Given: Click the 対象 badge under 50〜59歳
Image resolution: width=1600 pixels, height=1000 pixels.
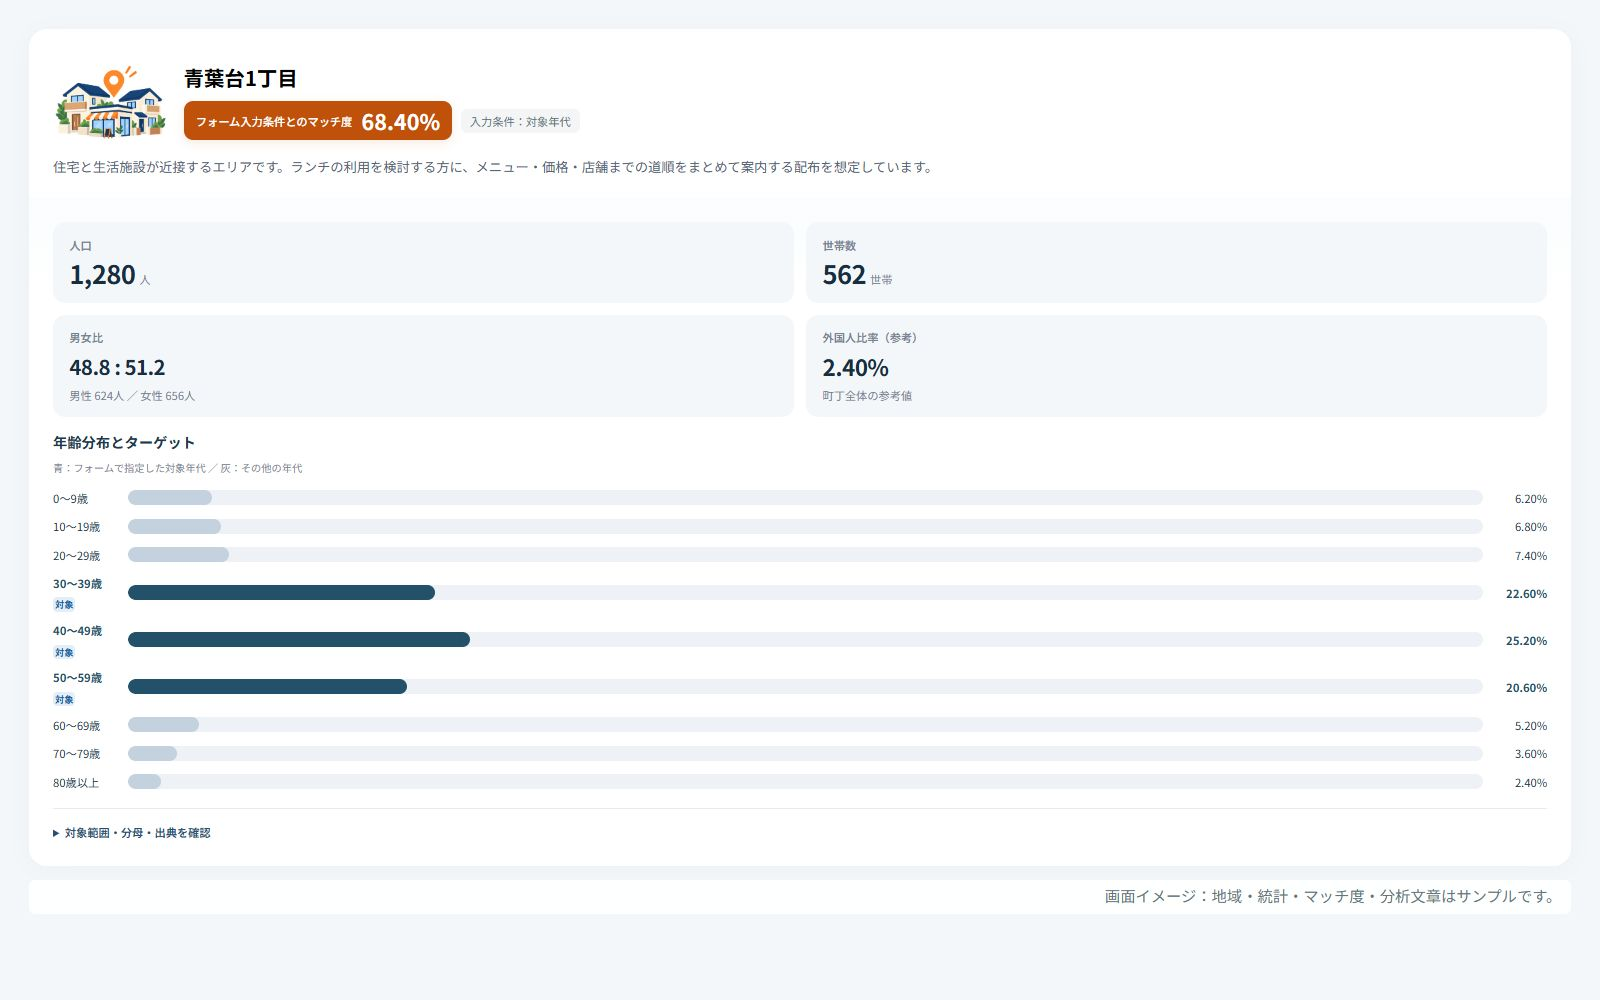Looking at the screenshot, I should click(64, 699).
